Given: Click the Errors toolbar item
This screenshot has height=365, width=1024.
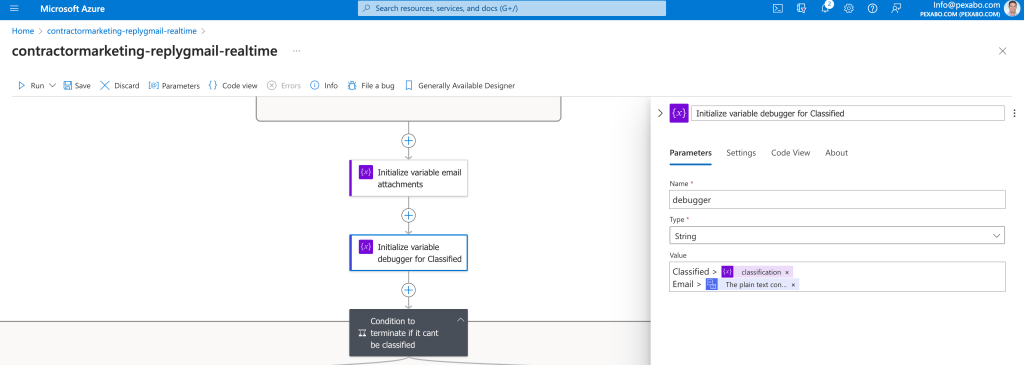Looking at the screenshot, I should 284,86.
